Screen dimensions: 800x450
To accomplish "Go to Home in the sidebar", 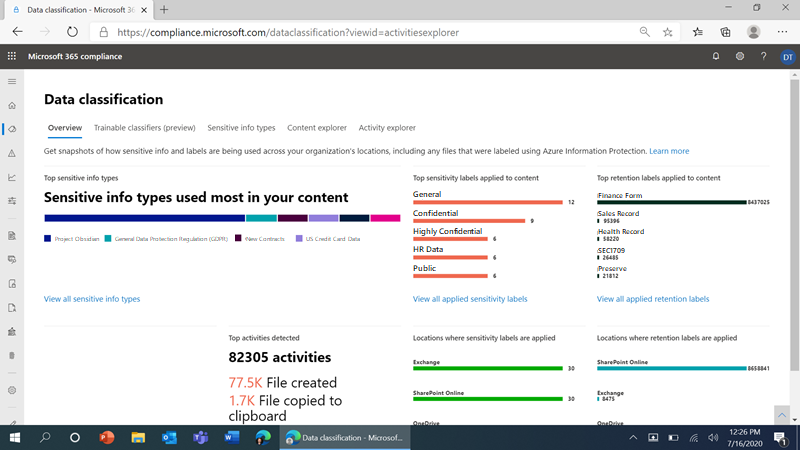I will (12, 106).
